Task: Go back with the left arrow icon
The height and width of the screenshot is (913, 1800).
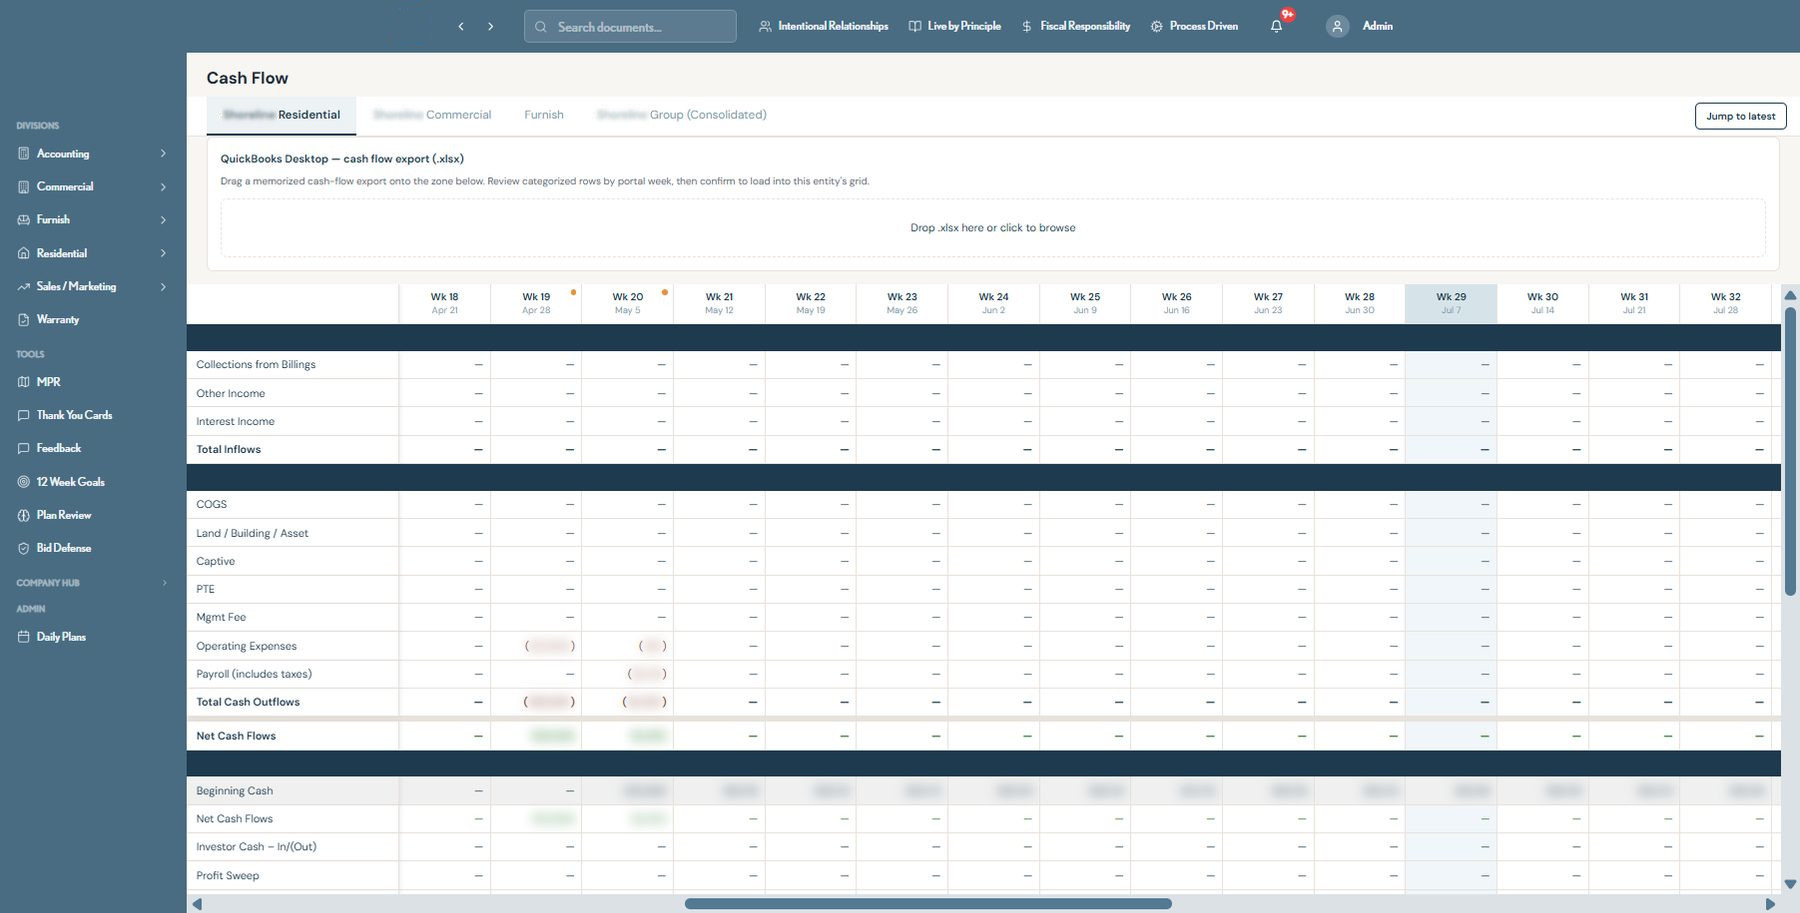Action: coord(461,26)
